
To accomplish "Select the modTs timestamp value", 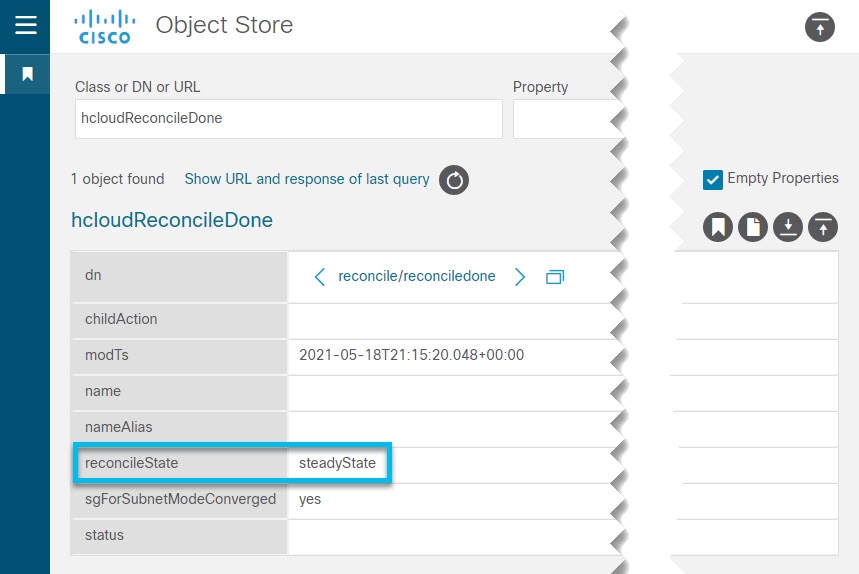I will (411, 355).
